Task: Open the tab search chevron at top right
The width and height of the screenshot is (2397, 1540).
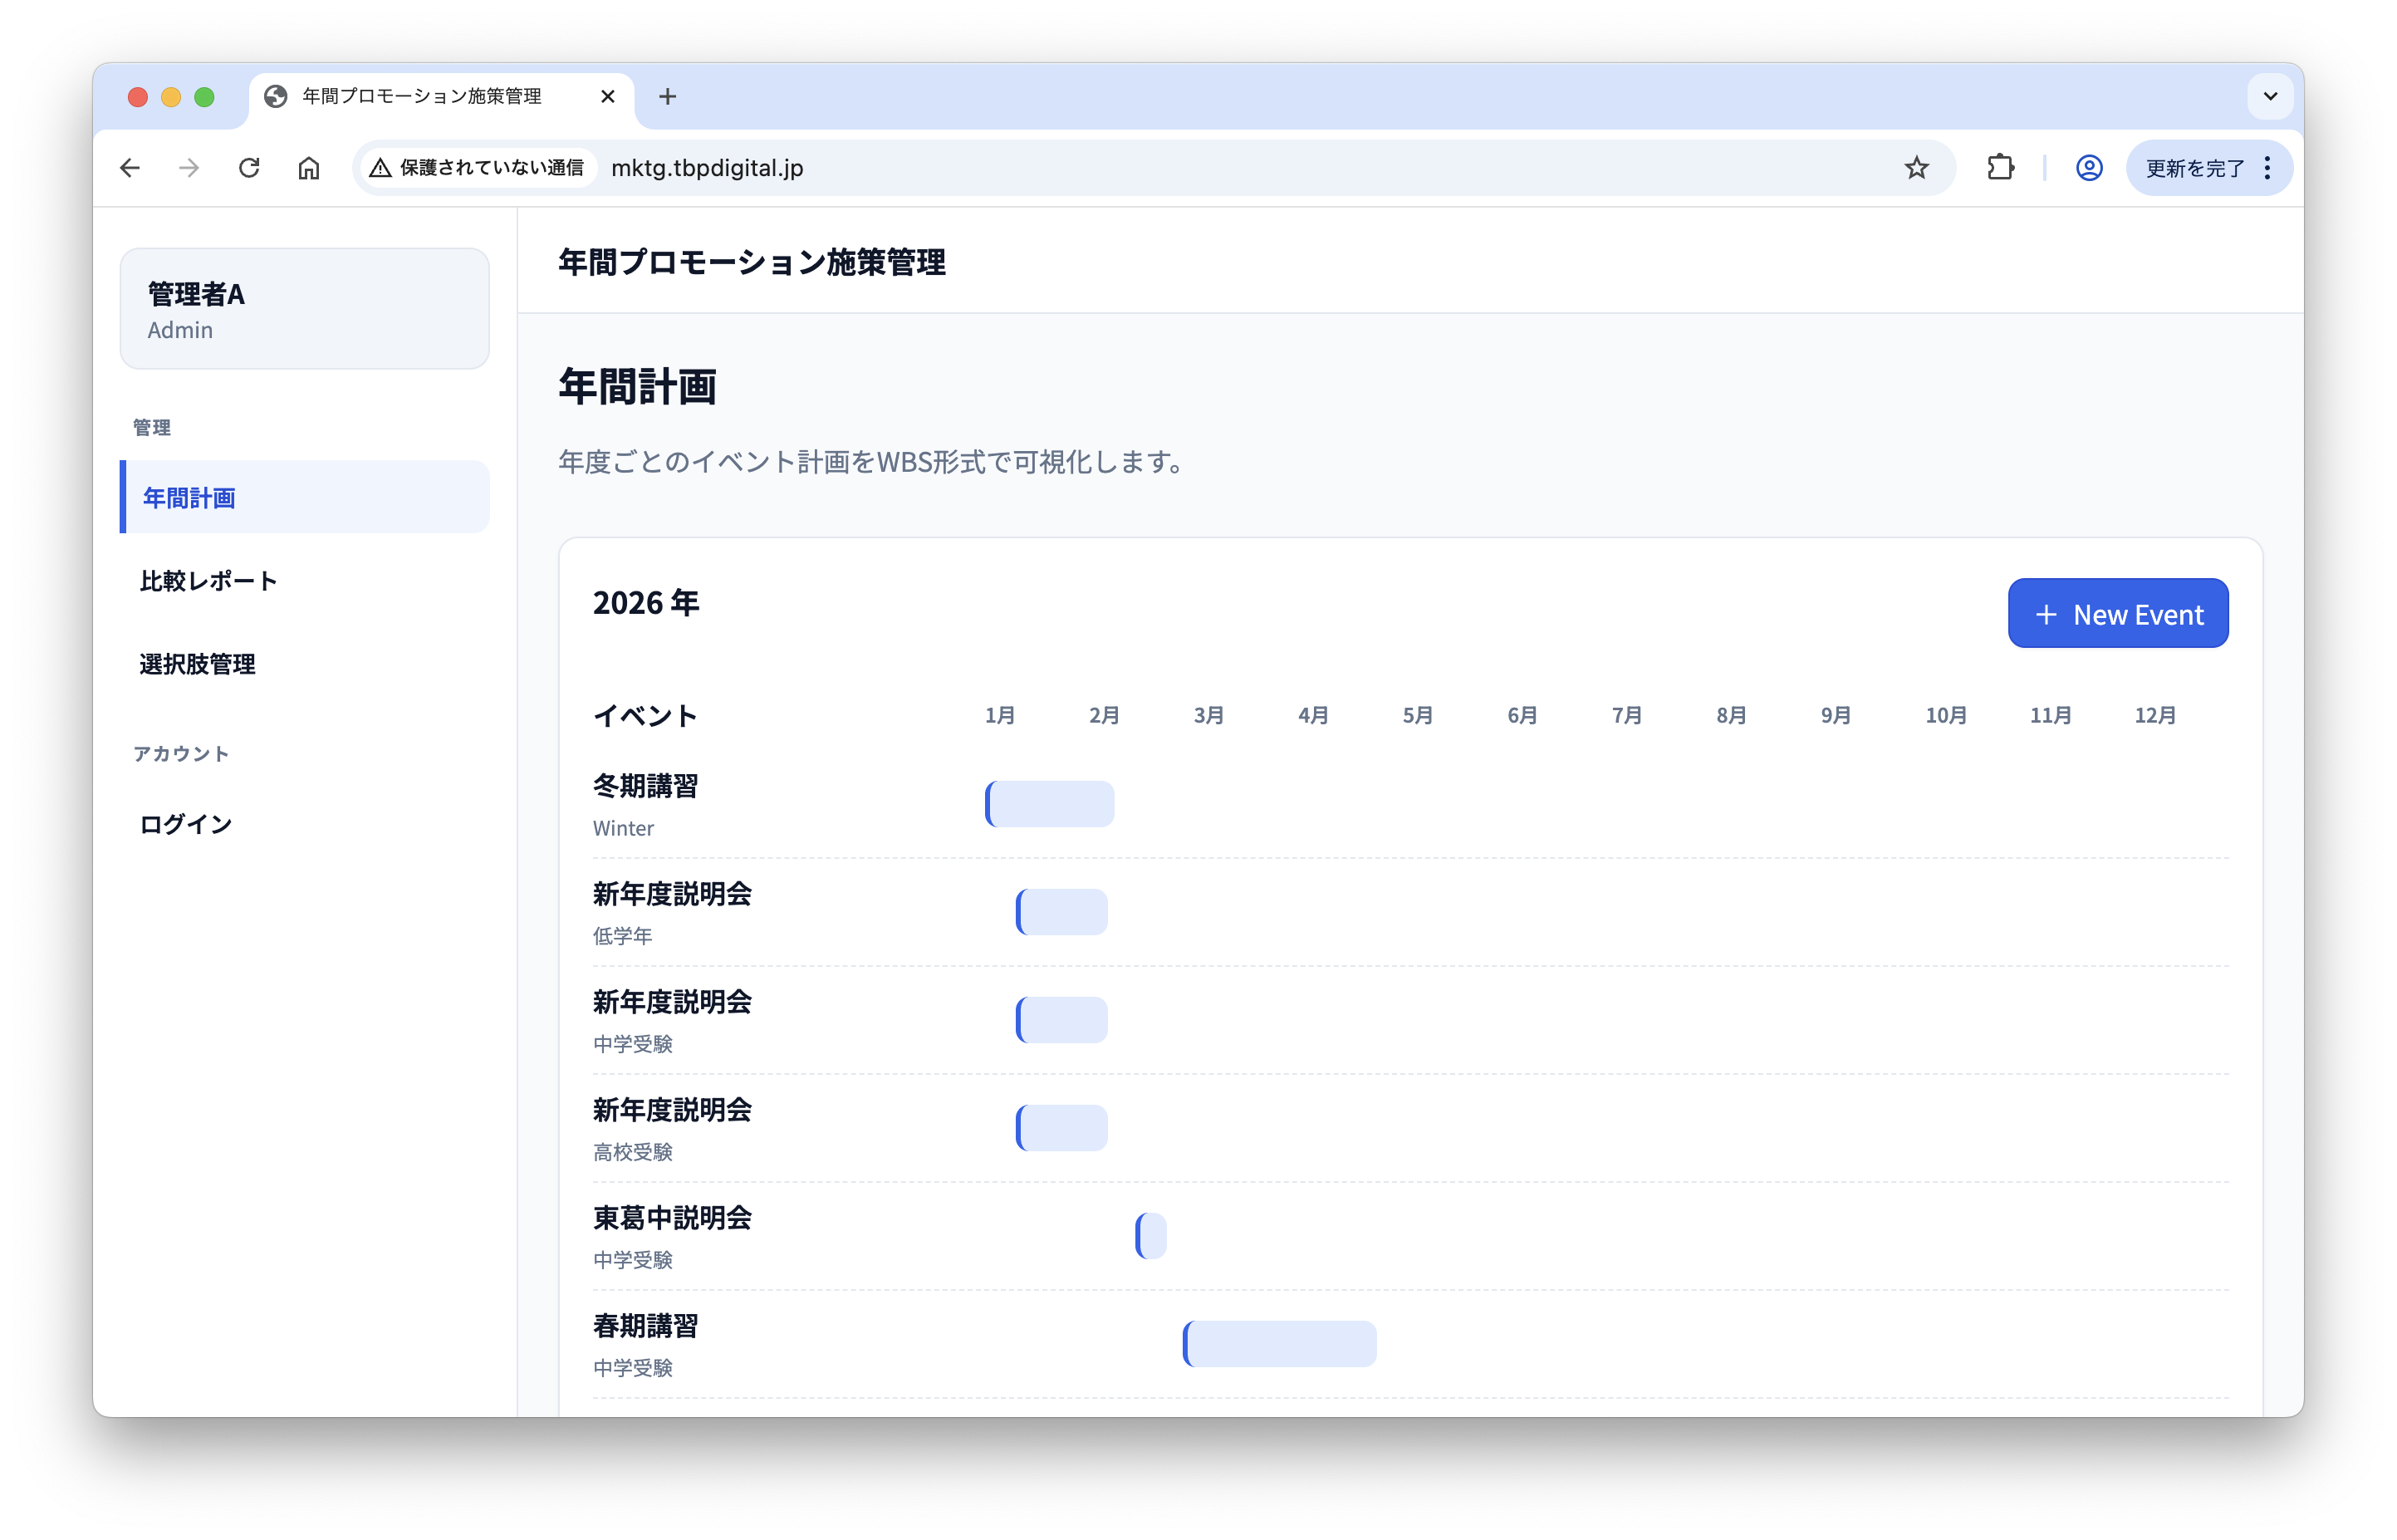Action: coord(2270,96)
